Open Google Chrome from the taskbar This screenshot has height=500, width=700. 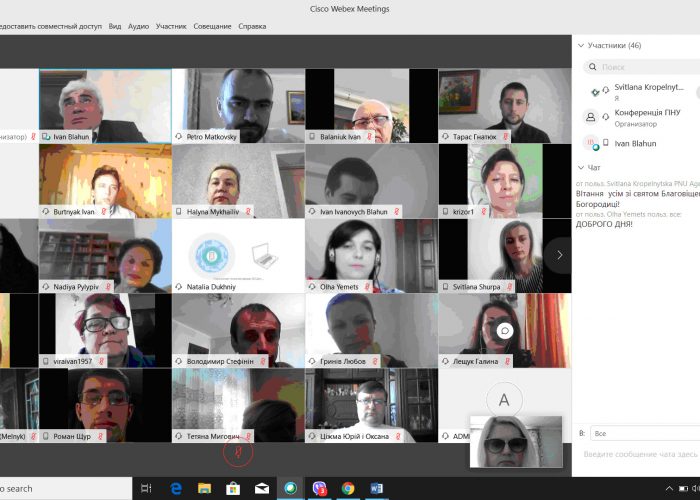(x=348, y=488)
